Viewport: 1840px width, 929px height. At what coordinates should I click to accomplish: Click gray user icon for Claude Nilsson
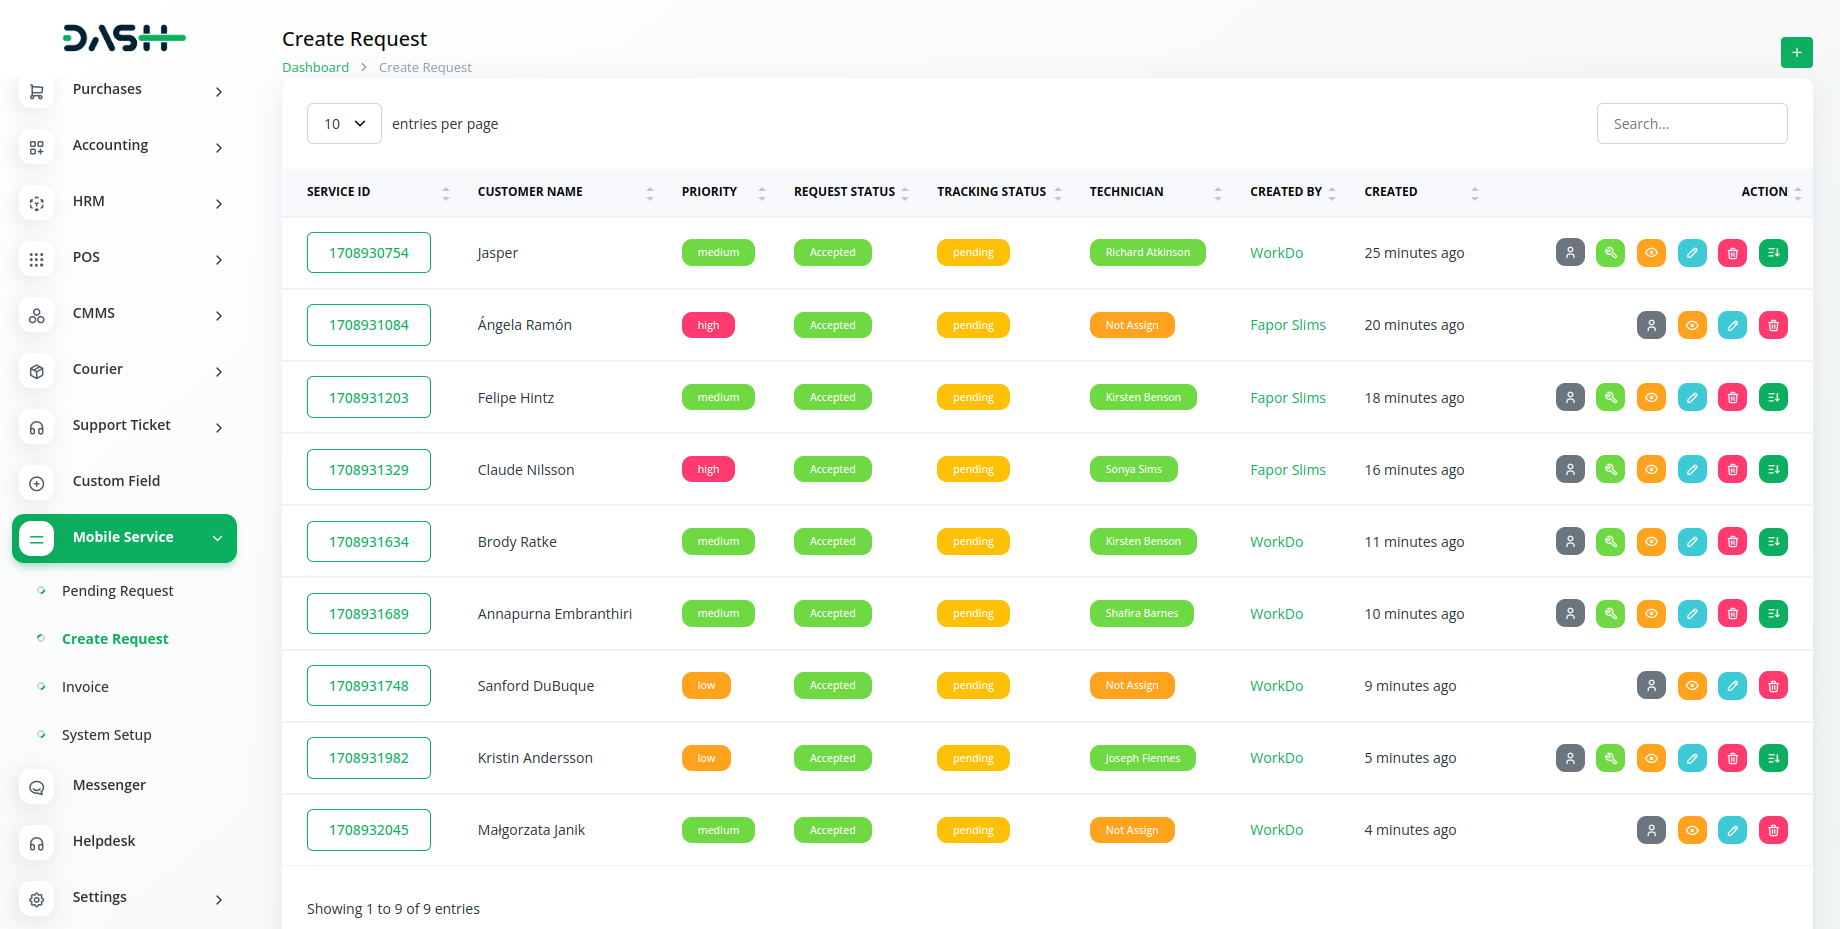tap(1570, 470)
